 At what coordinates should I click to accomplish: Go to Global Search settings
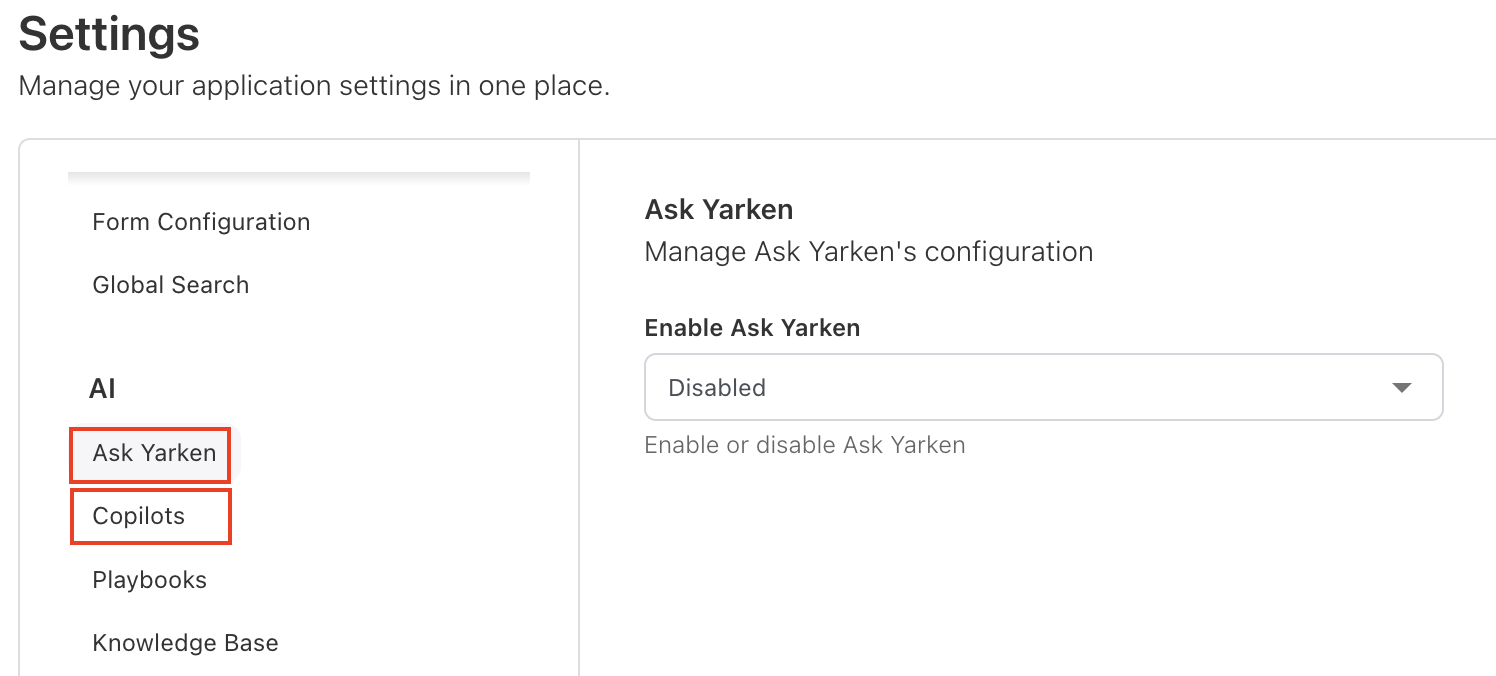(x=170, y=285)
